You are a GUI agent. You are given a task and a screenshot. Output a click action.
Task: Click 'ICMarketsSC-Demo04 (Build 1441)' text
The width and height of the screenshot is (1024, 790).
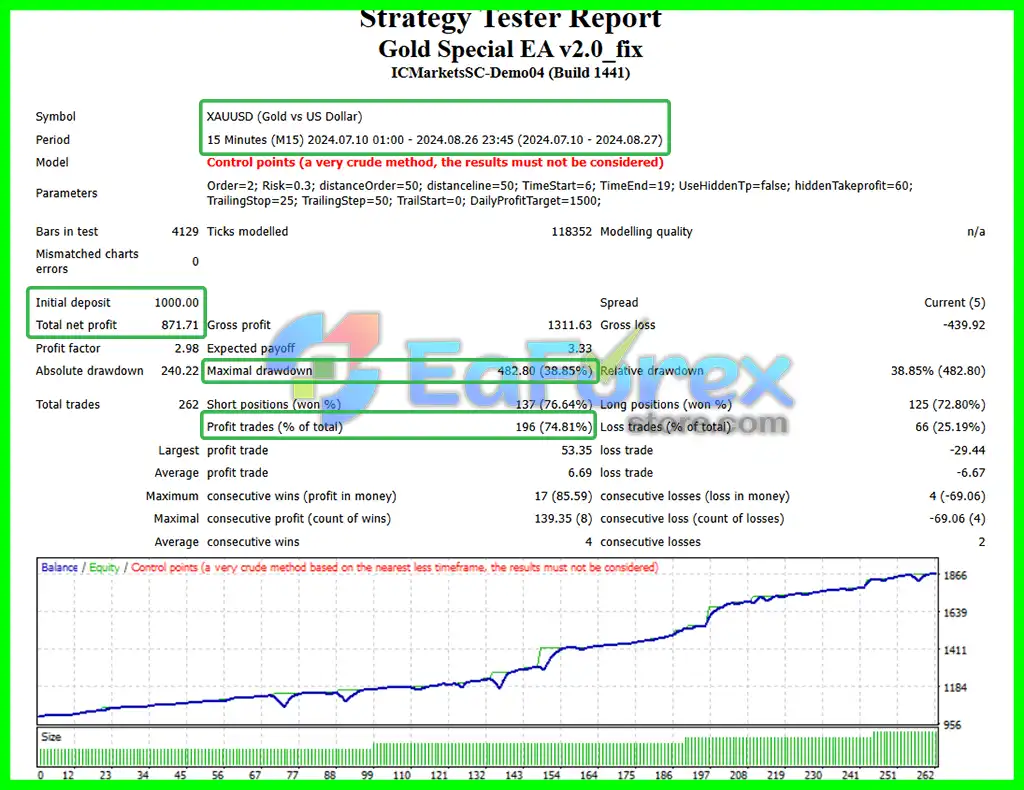(510, 72)
